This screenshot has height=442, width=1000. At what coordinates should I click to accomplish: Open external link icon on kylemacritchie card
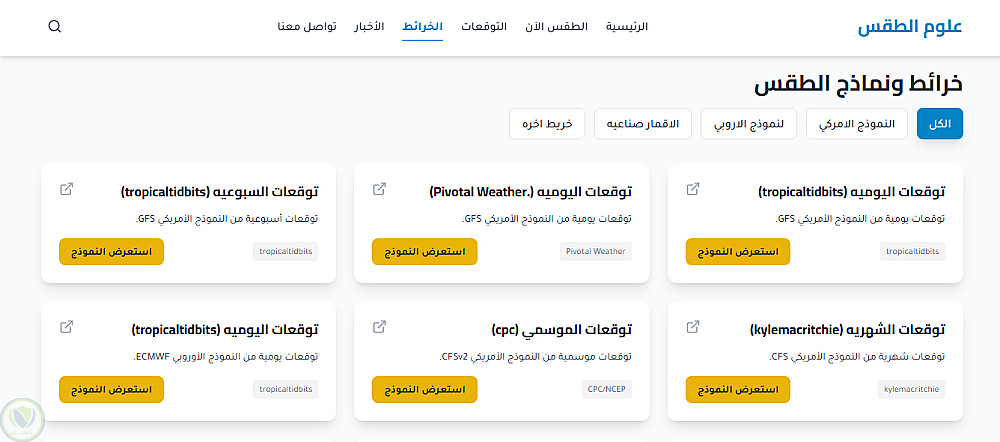click(693, 327)
